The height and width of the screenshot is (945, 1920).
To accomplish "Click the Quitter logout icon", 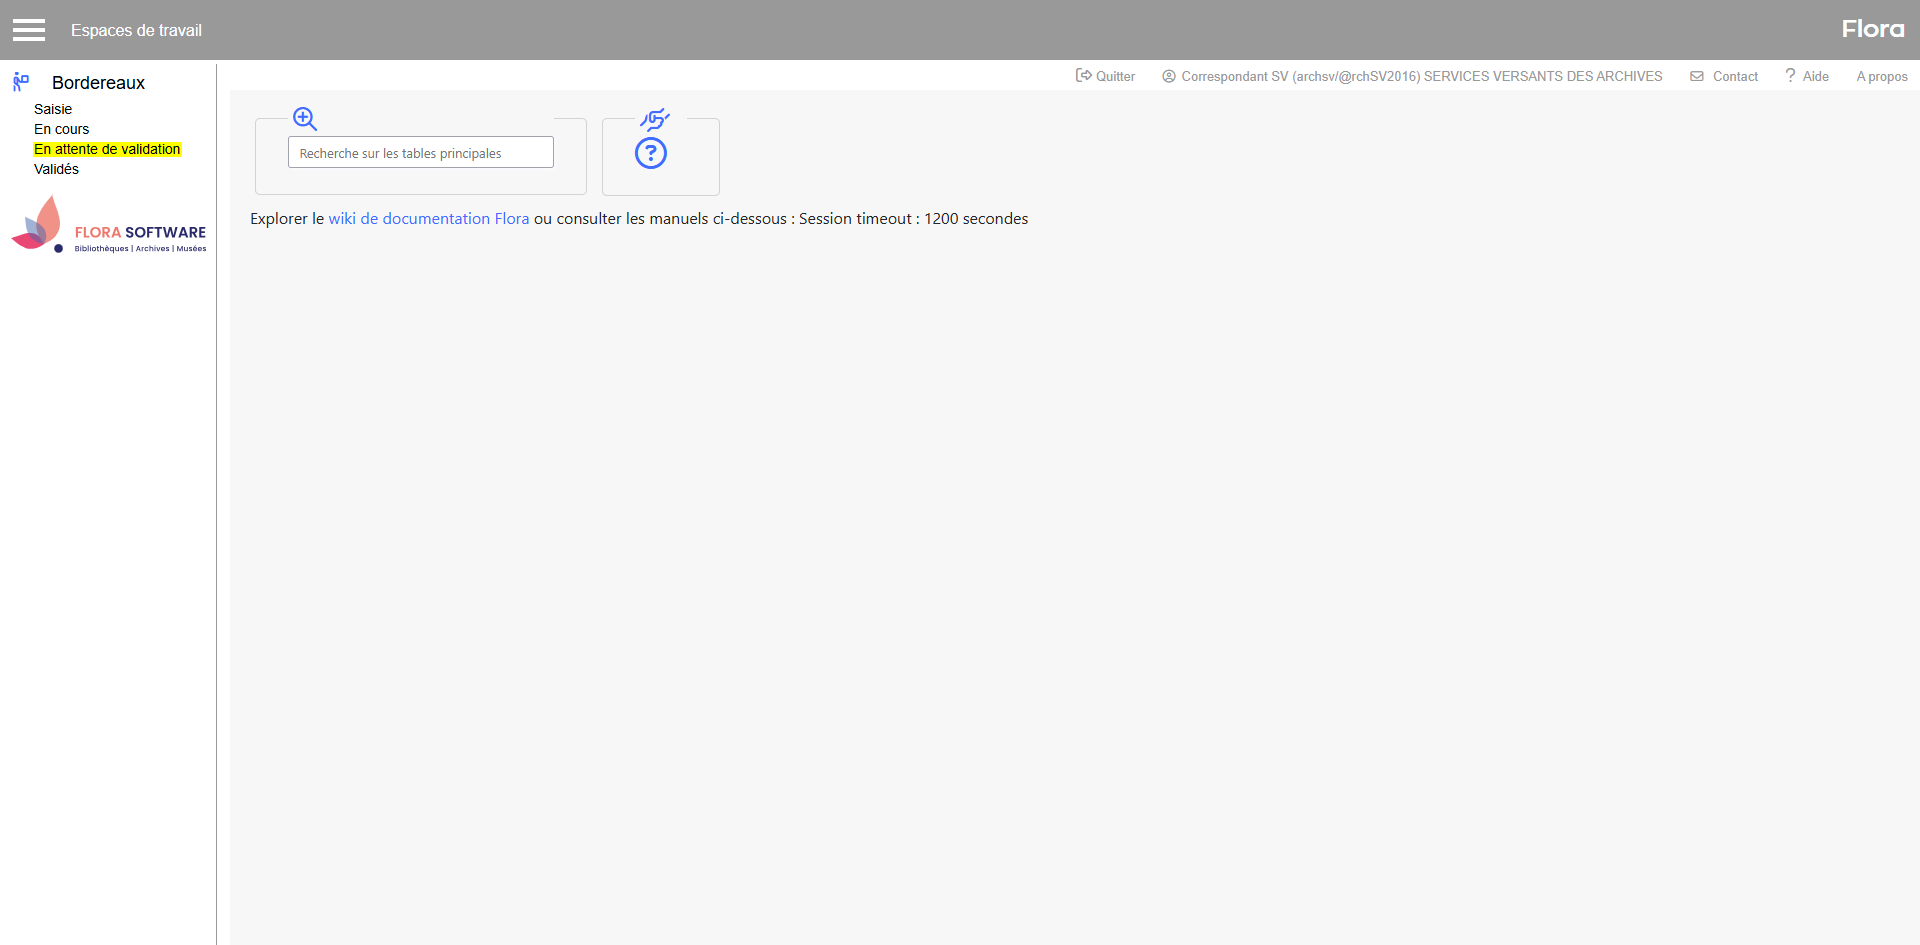I will [x=1083, y=76].
